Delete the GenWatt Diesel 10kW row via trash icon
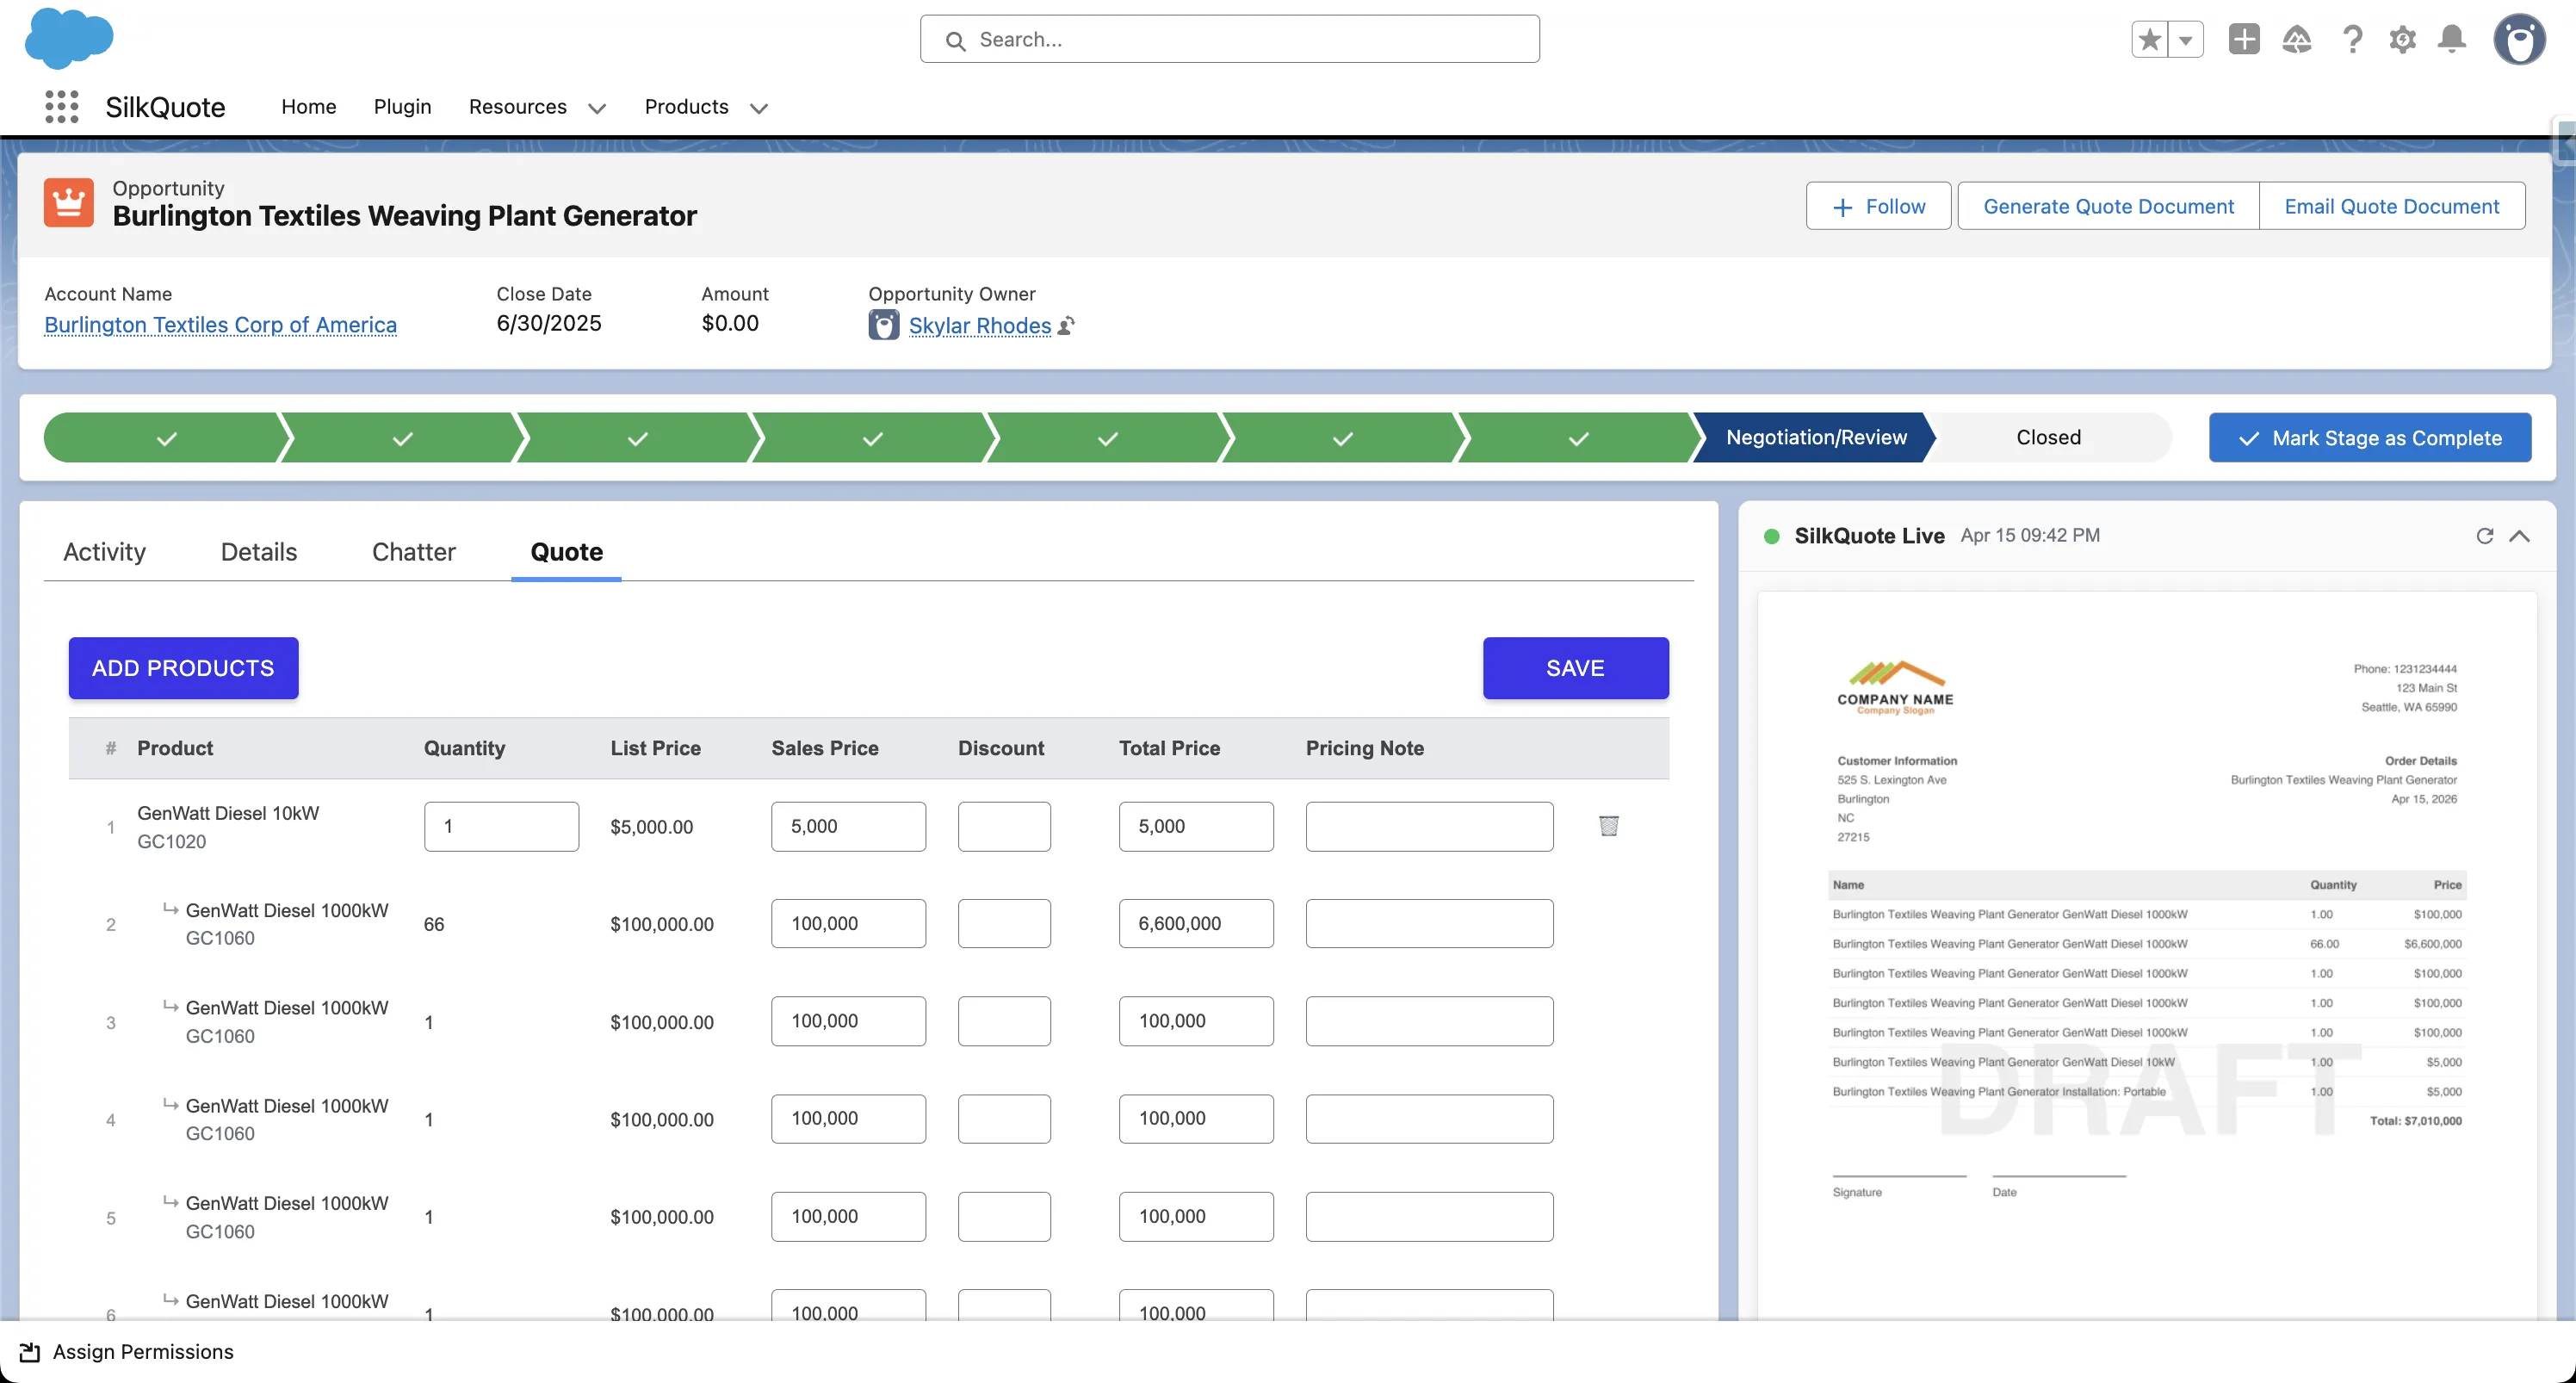The height and width of the screenshot is (1383, 2576). 1608,826
